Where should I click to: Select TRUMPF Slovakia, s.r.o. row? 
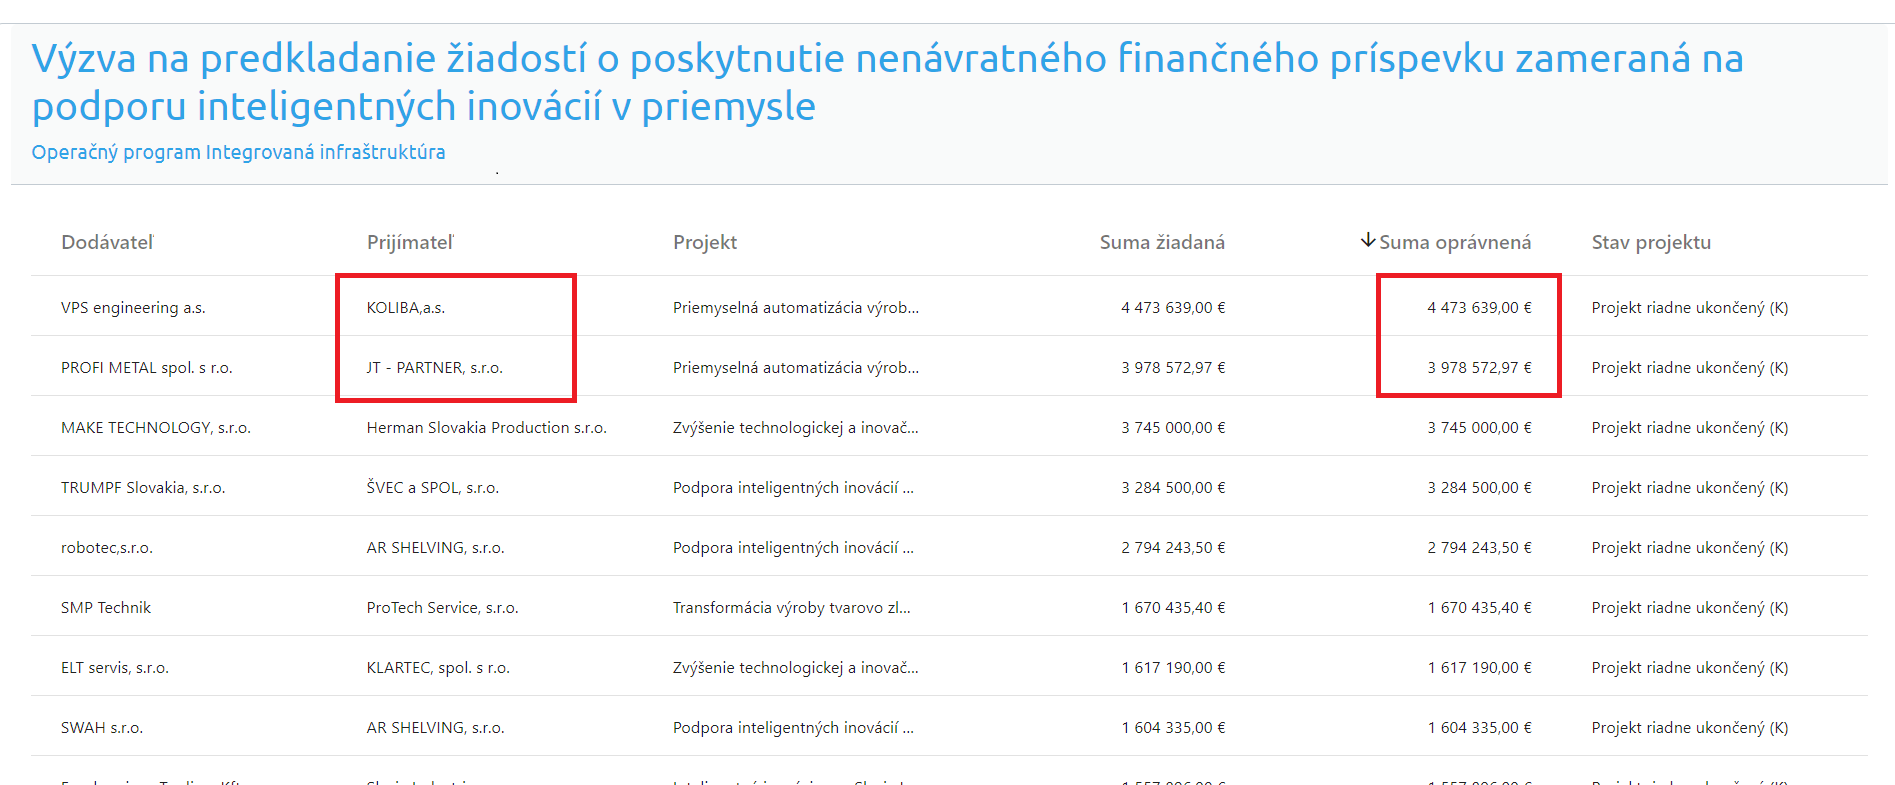point(143,488)
